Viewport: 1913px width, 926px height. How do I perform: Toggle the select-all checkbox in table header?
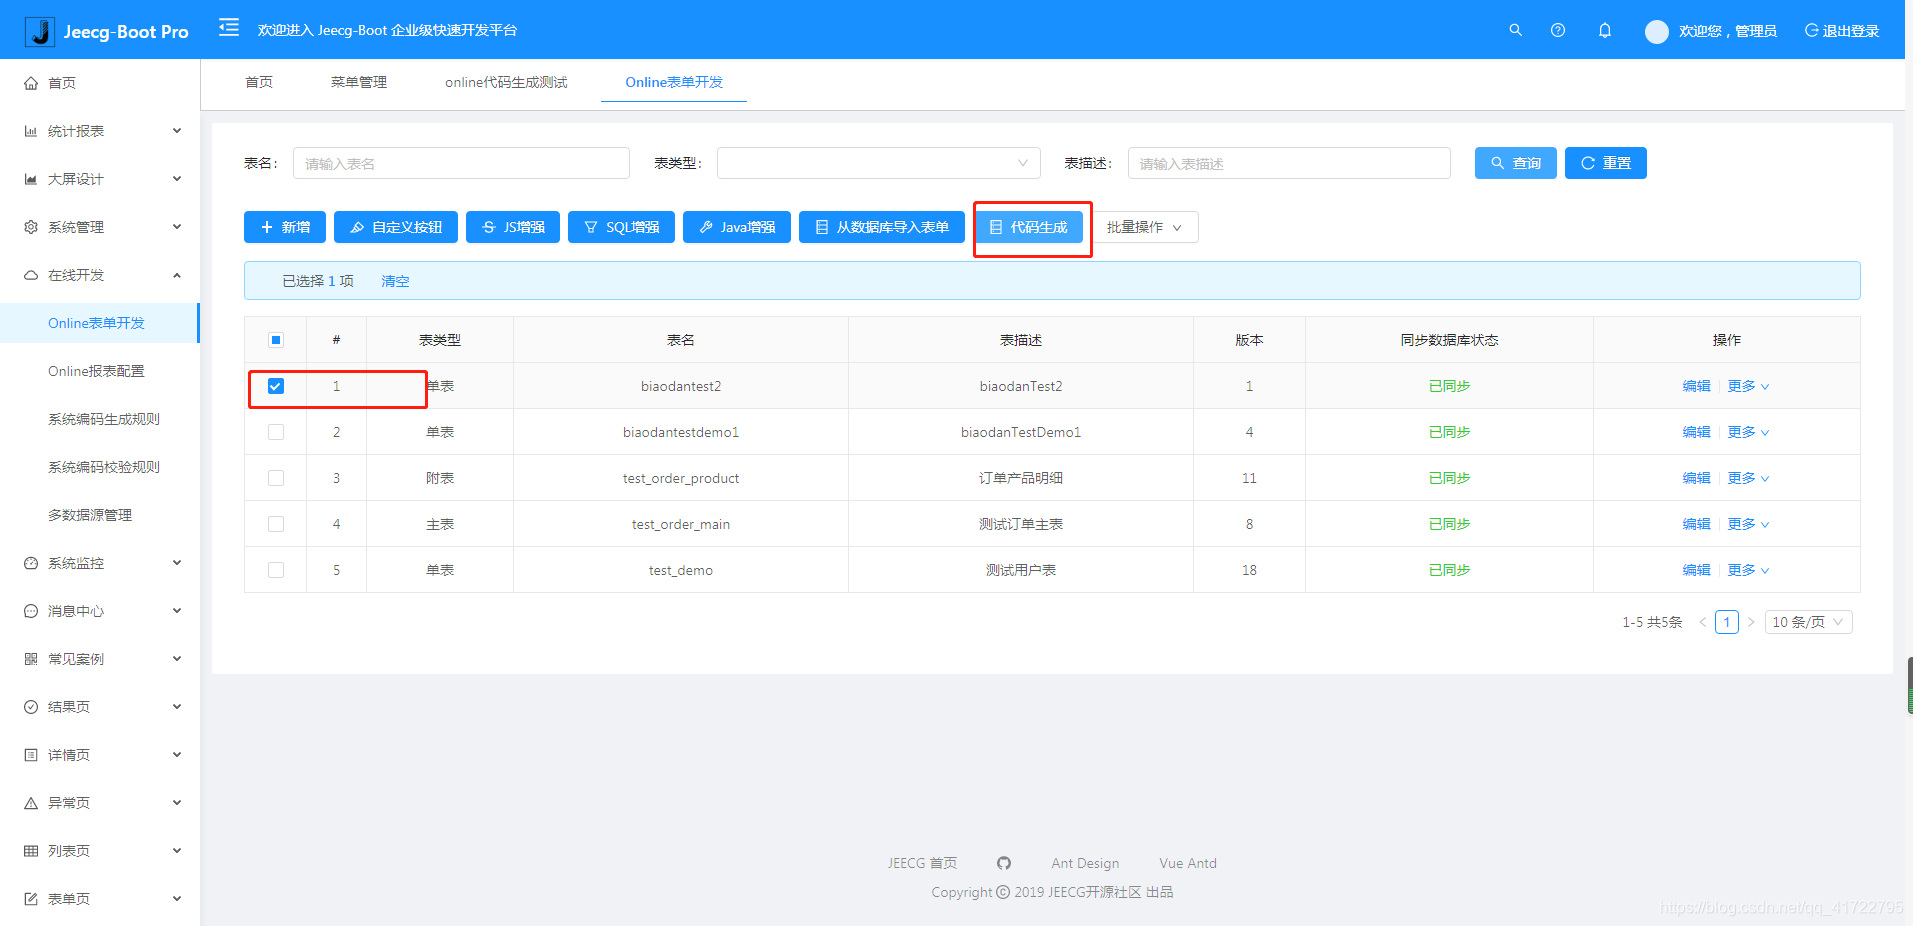click(276, 340)
